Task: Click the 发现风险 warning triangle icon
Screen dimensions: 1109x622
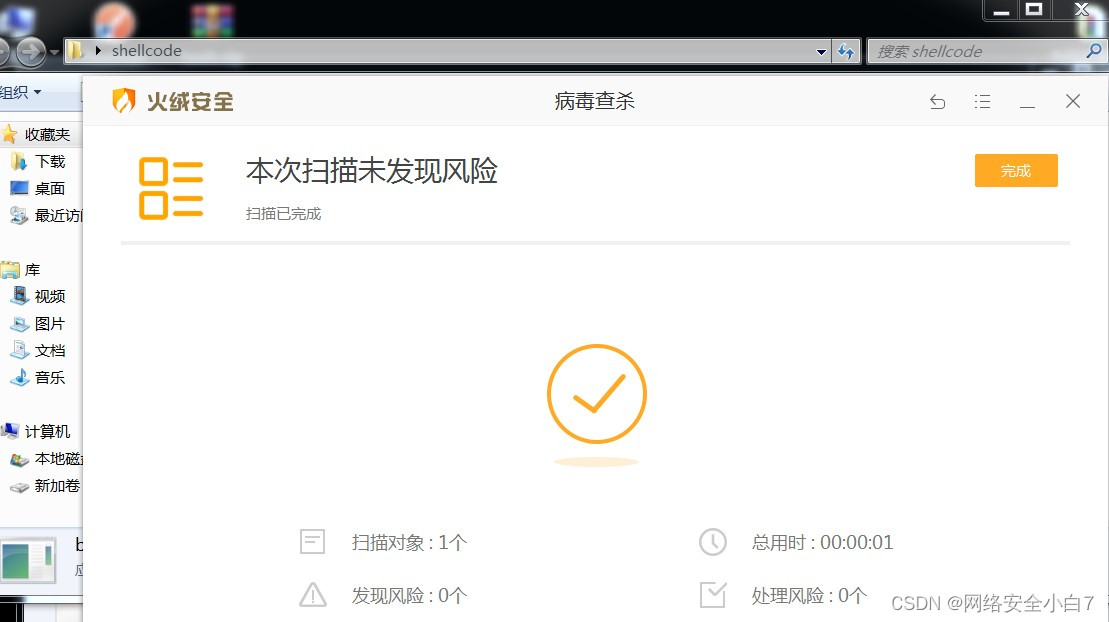Action: [312, 594]
